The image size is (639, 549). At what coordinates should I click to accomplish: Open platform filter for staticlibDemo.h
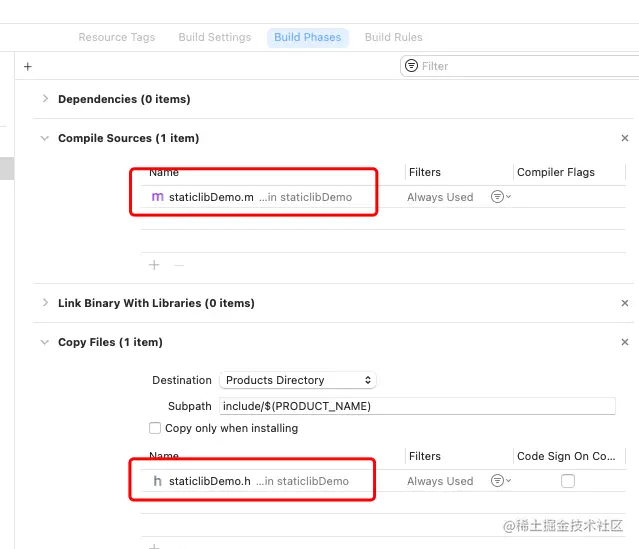point(500,481)
